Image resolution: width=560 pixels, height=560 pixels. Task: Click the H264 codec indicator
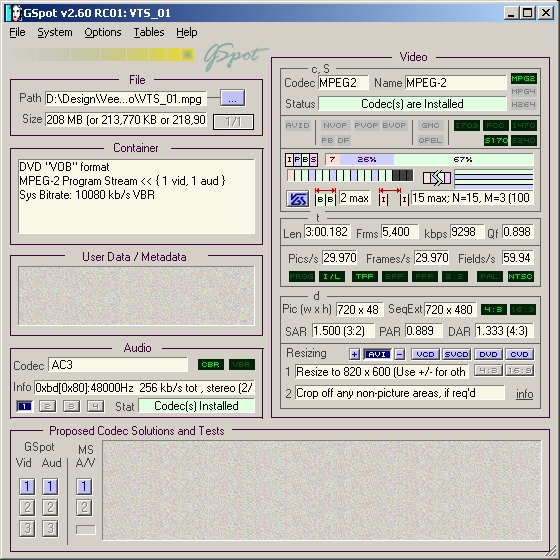pos(523,105)
